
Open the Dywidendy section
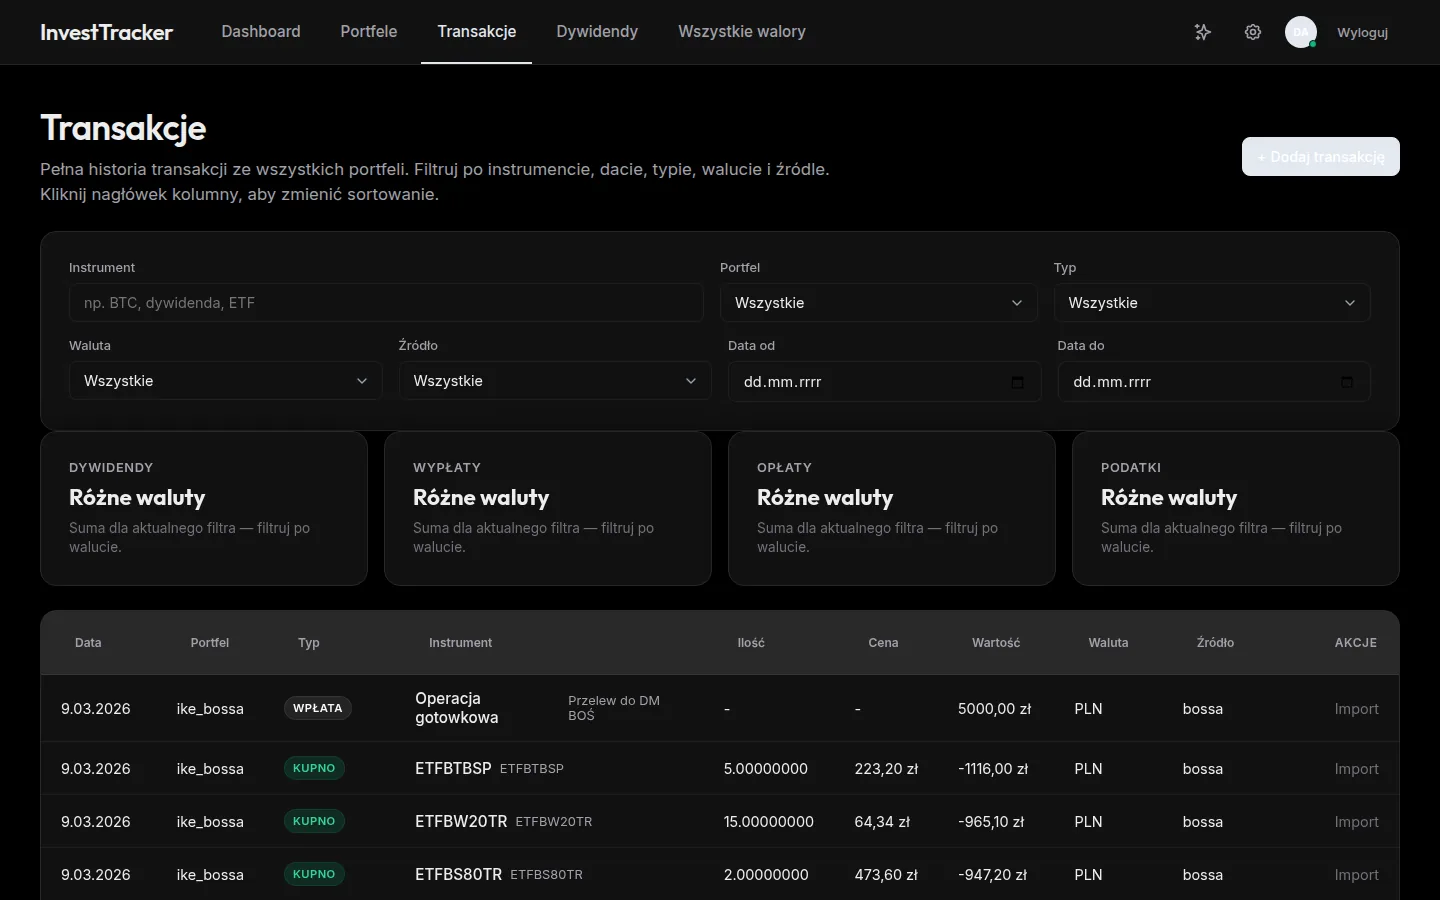(x=597, y=31)
